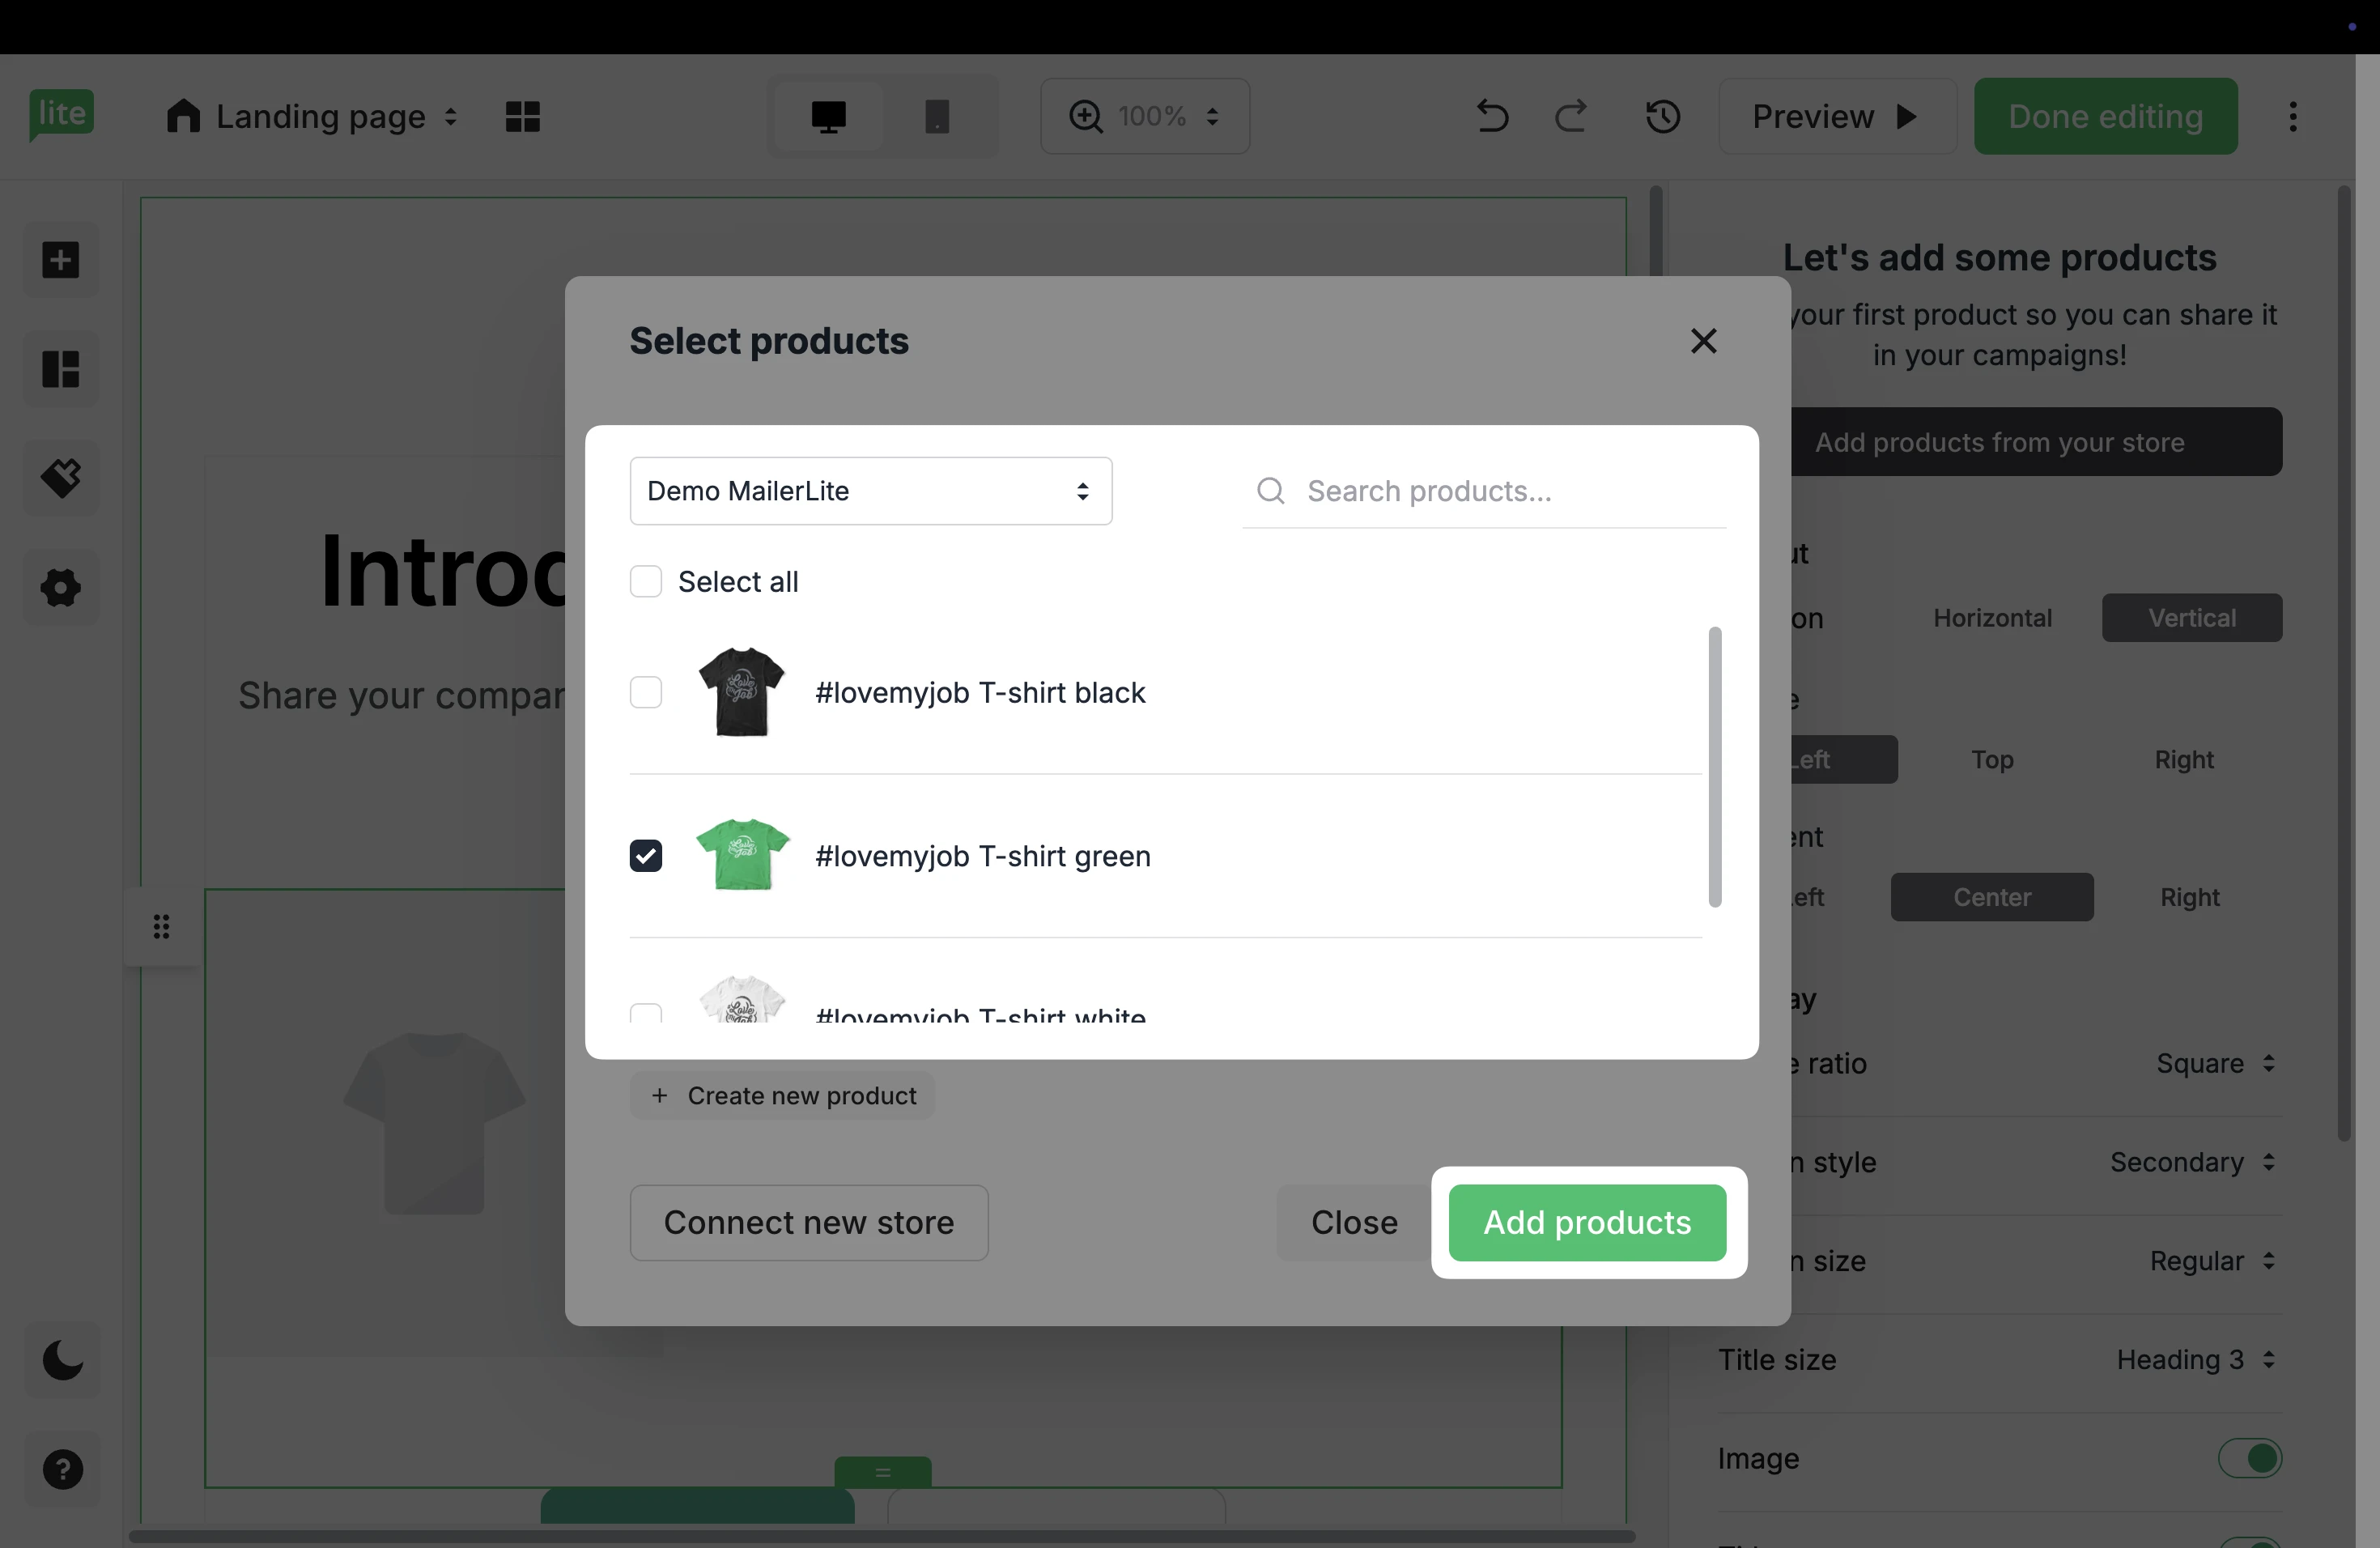This screenshot has height=1548, width=2380.
Task: Check the Select all checkbox
Action: tap(646, 581)
